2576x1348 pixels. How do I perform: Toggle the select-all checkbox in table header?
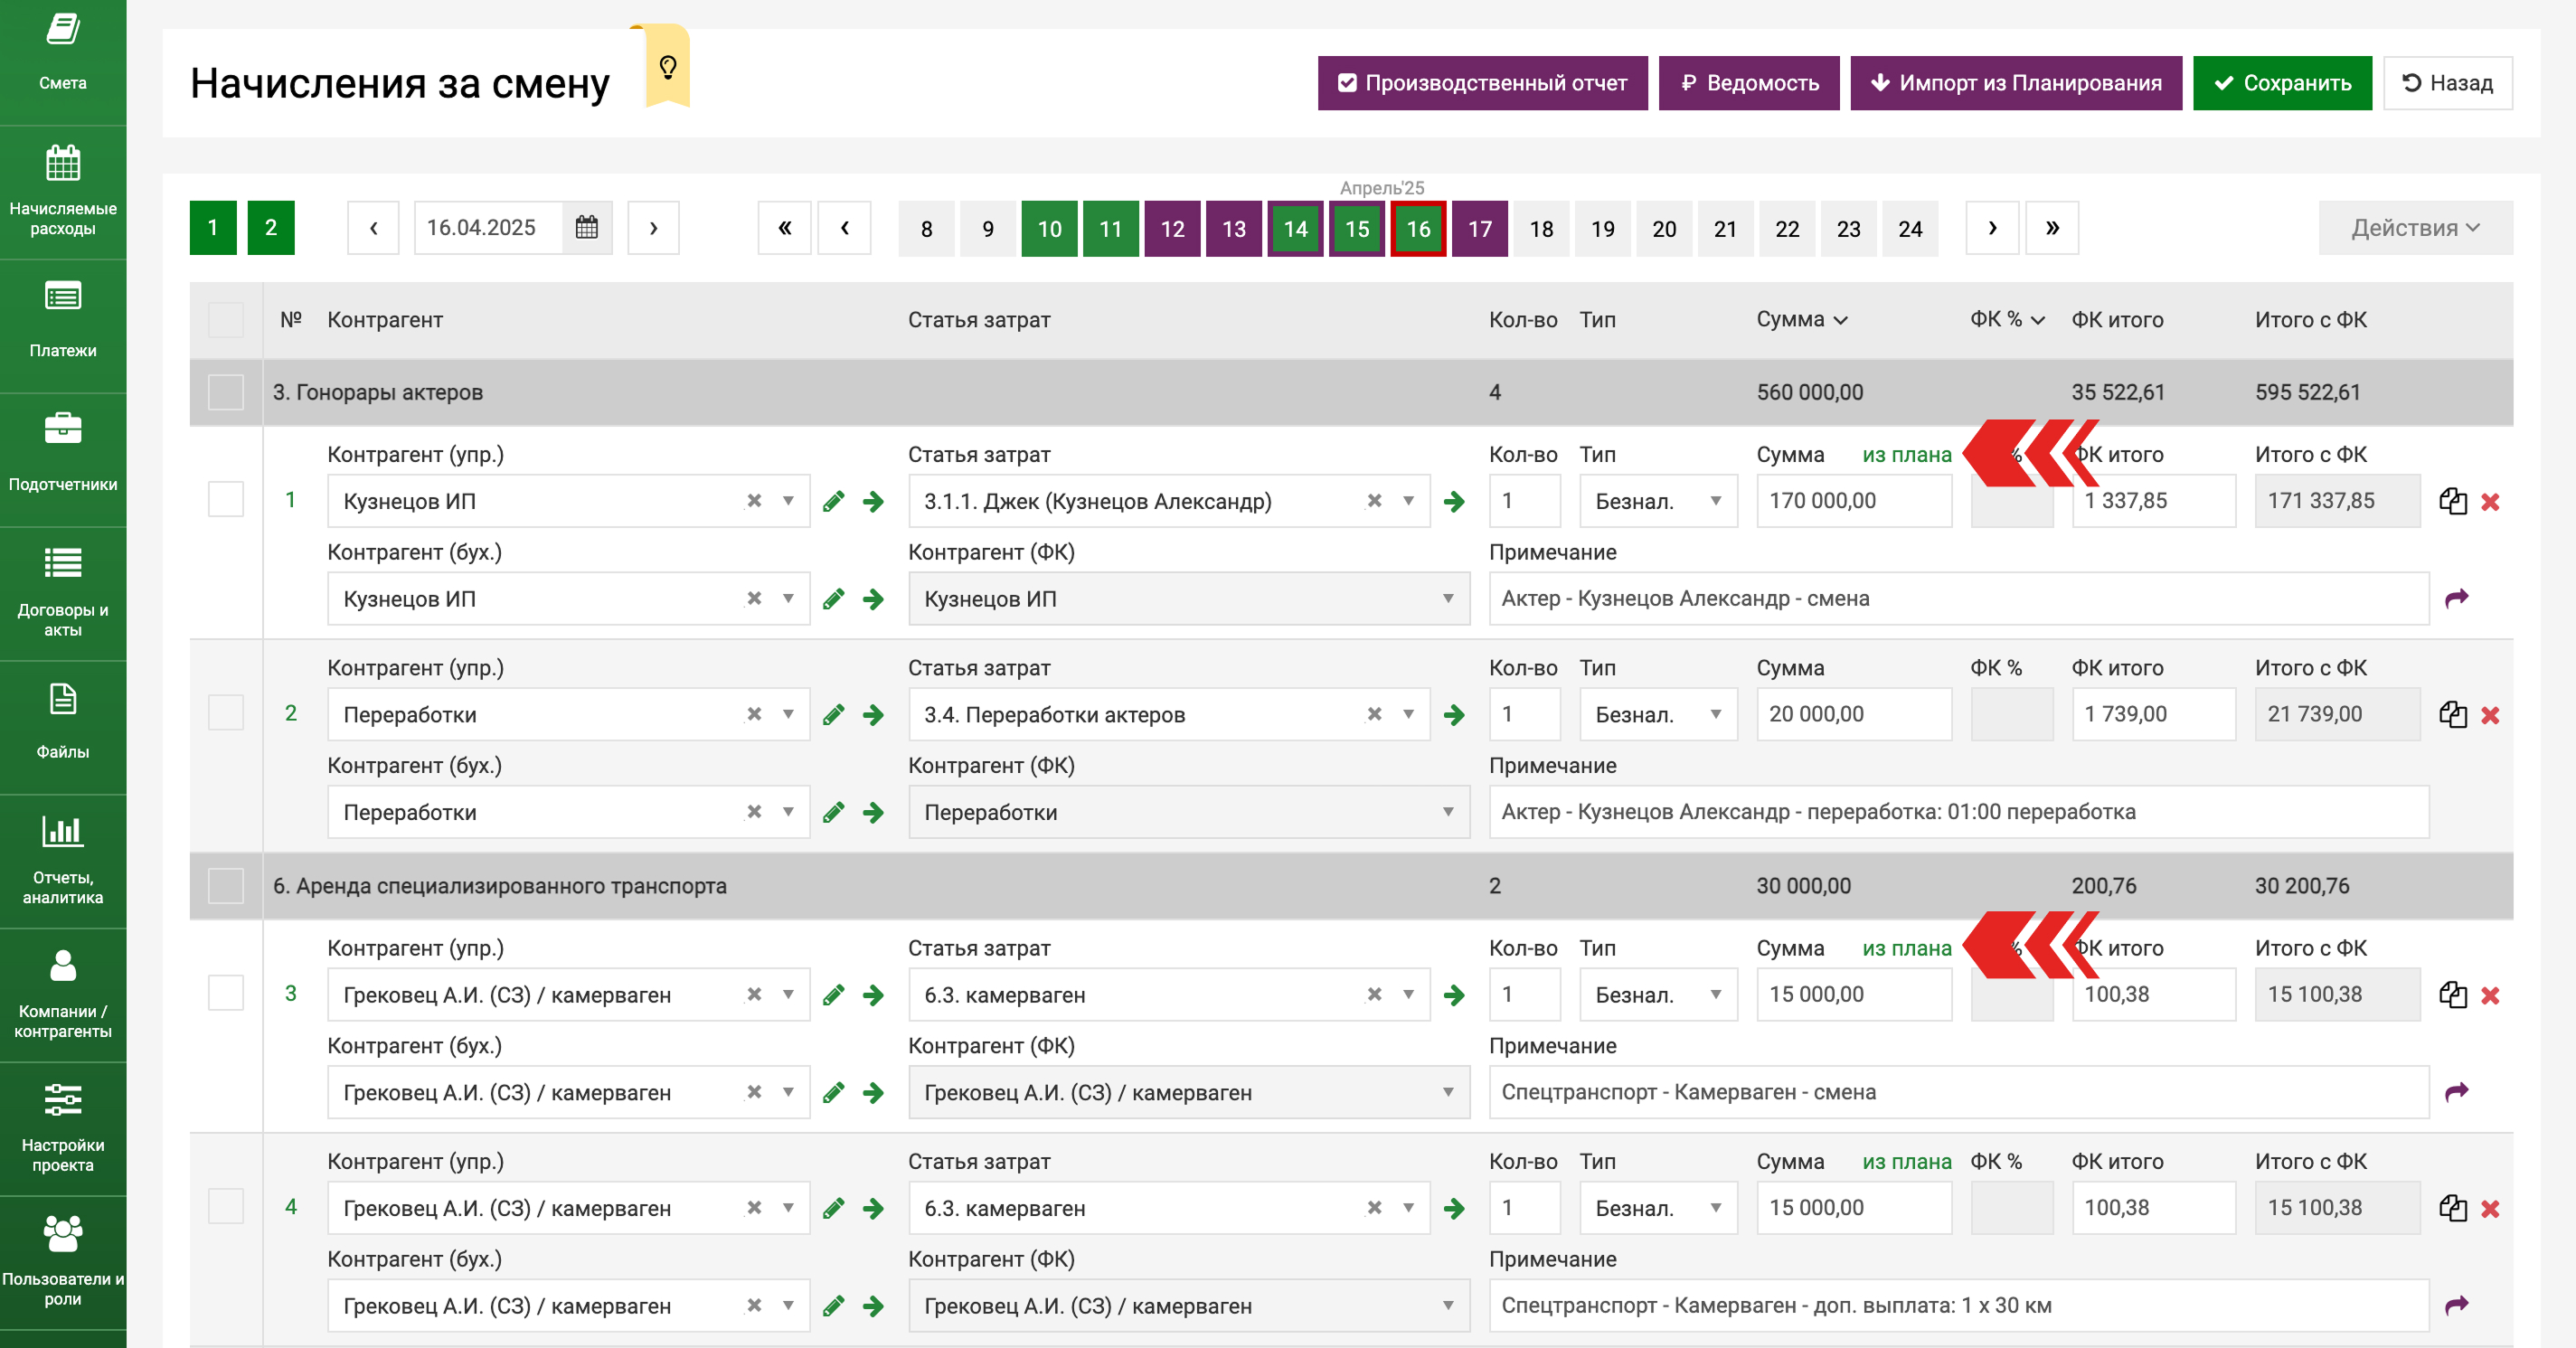click(226, 320)
